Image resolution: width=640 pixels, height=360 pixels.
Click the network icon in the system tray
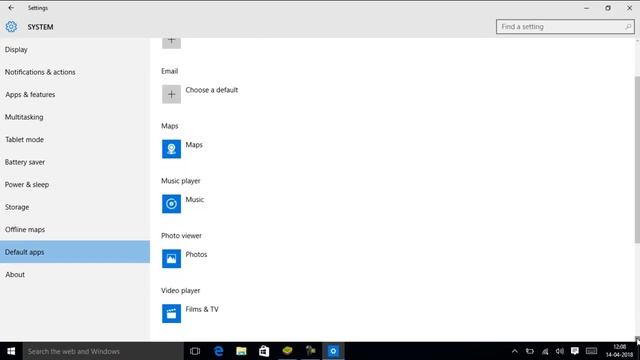(x=545, y=351)
